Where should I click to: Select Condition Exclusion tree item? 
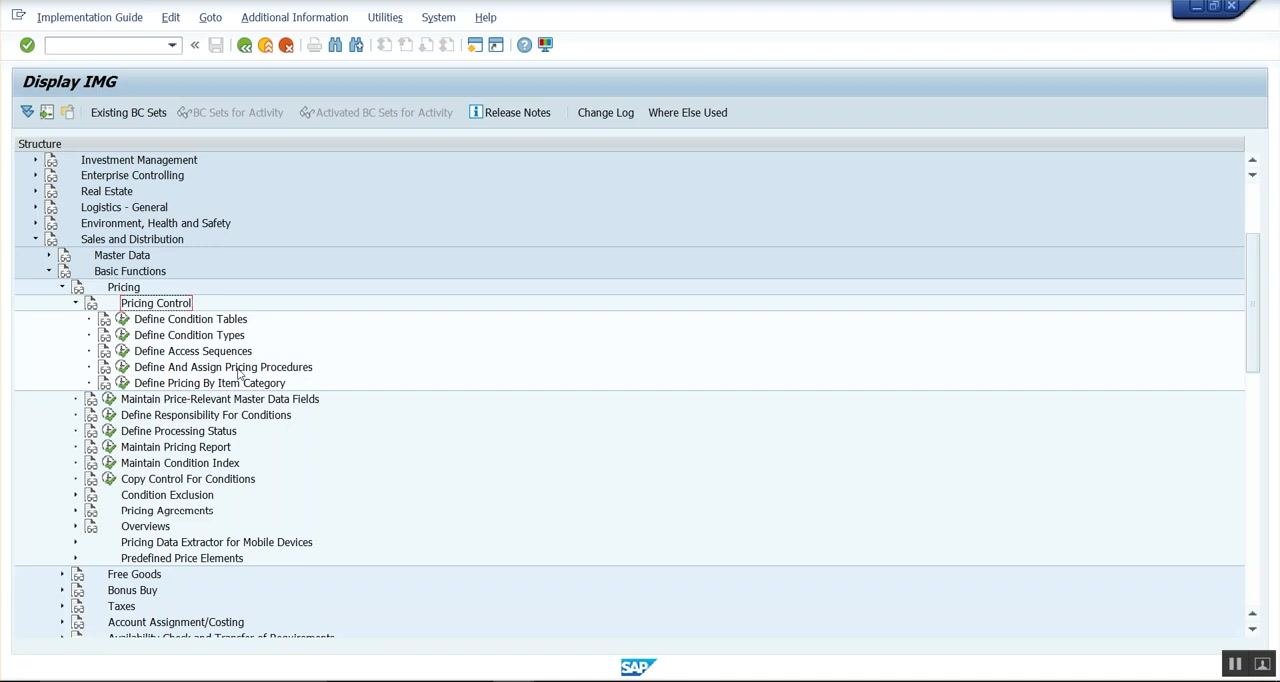point(167,495)
